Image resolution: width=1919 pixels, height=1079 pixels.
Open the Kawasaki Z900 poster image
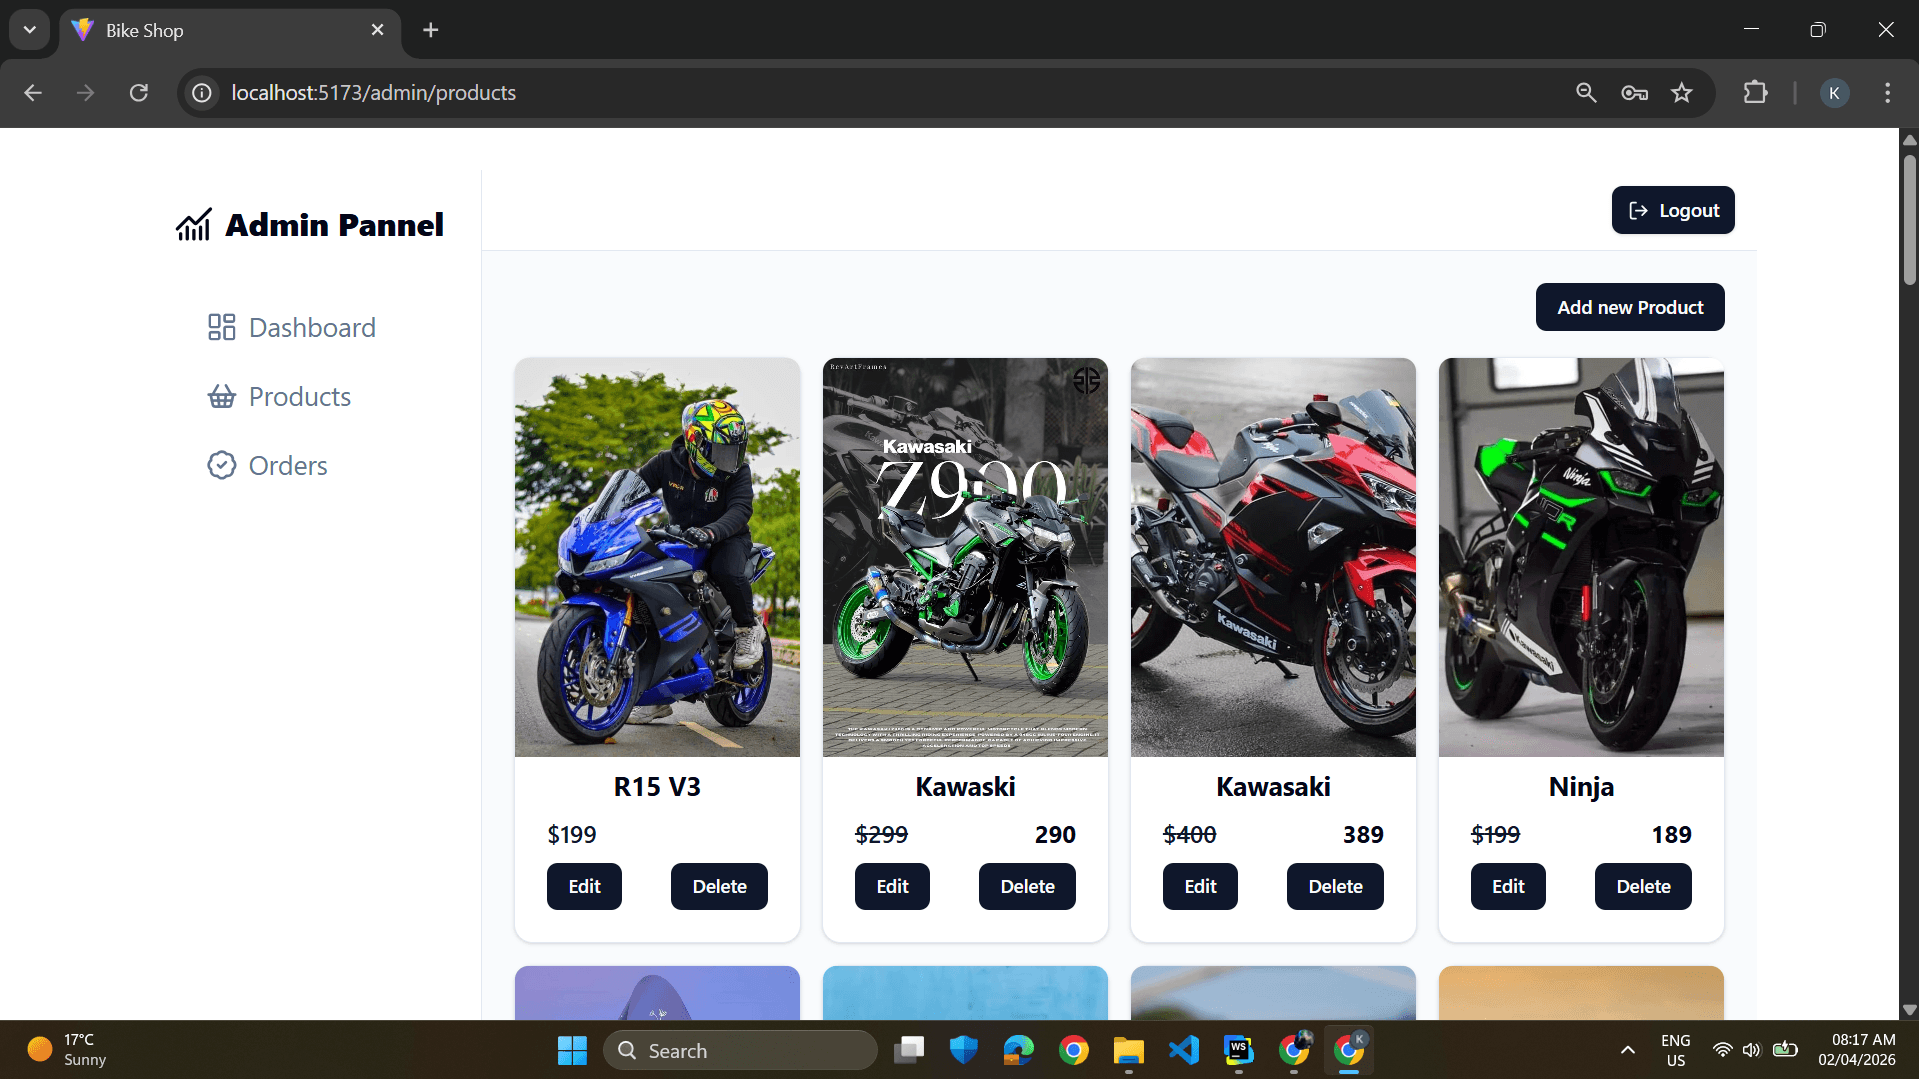coord(965,557)
